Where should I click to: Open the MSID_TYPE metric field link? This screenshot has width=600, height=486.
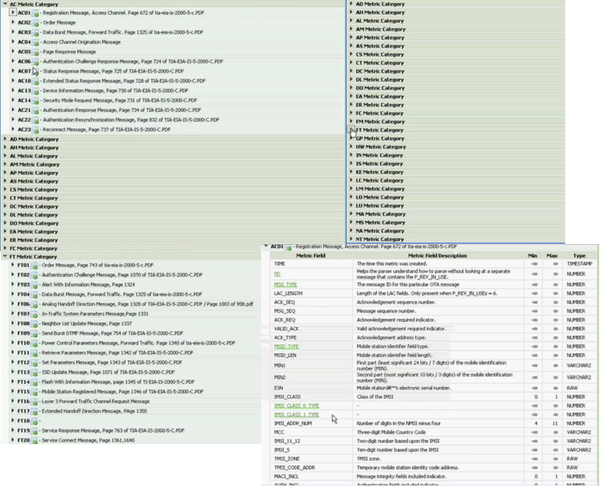tap(286, 347)
